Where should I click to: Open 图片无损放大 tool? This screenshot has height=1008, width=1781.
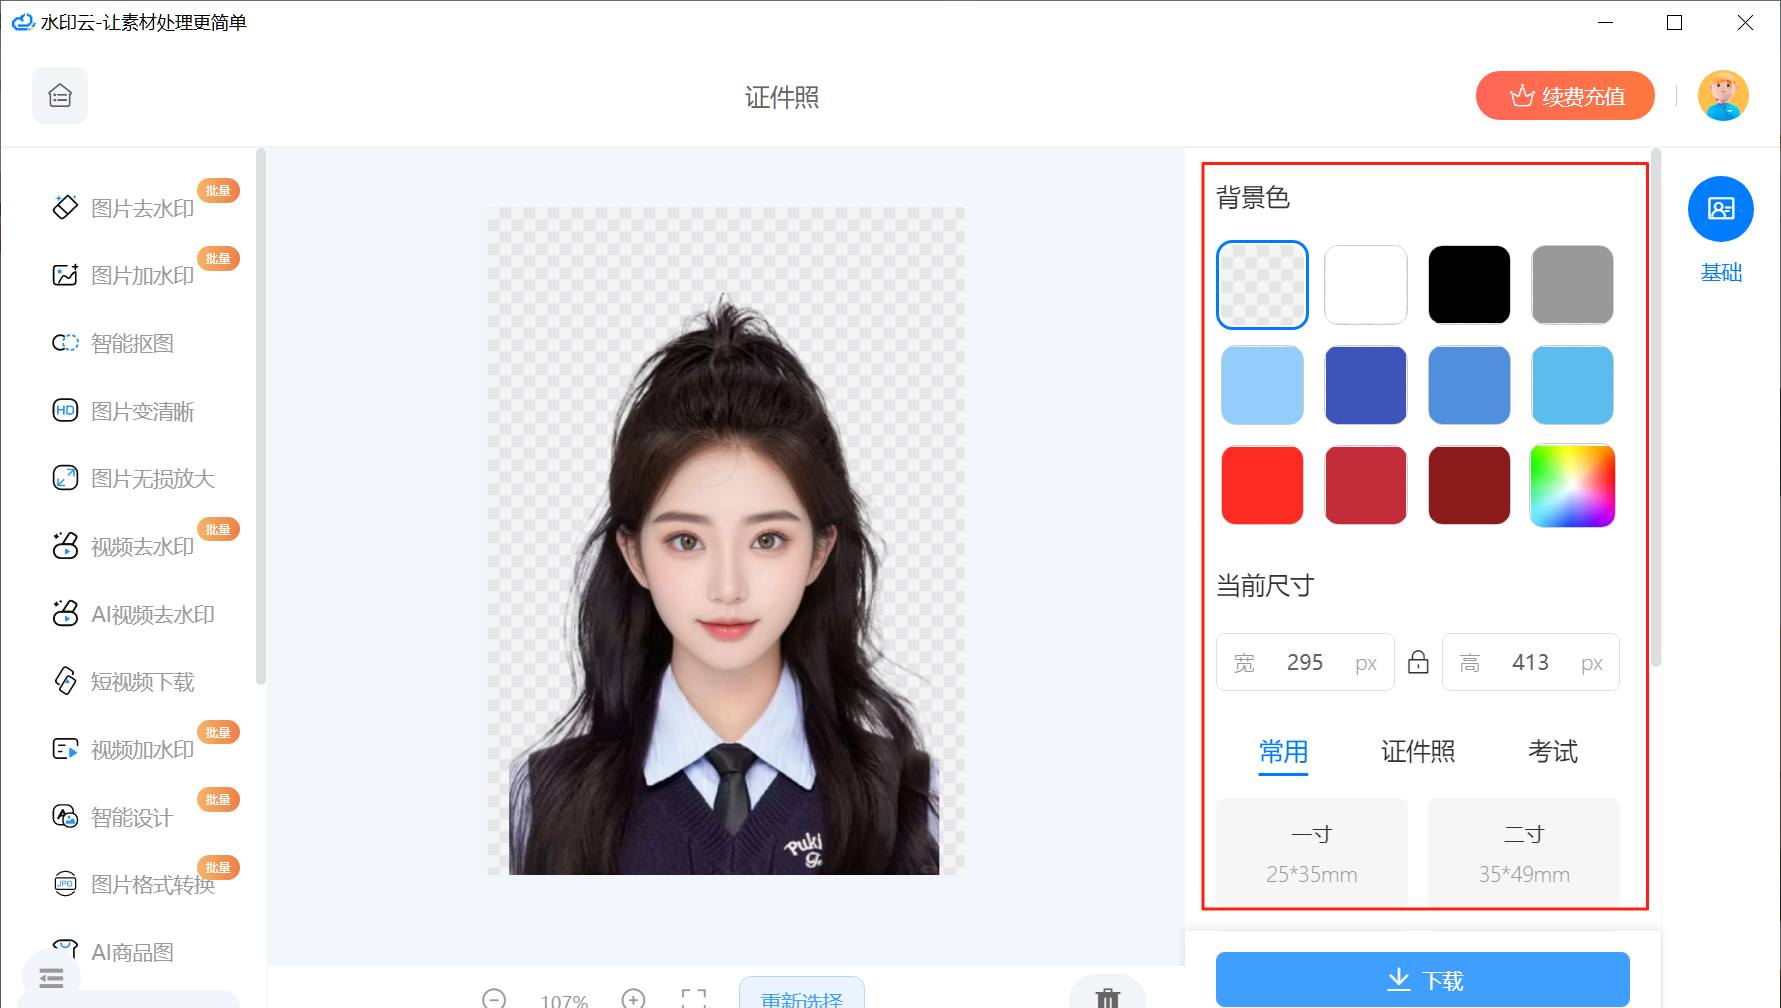click(x=133, y=478)
